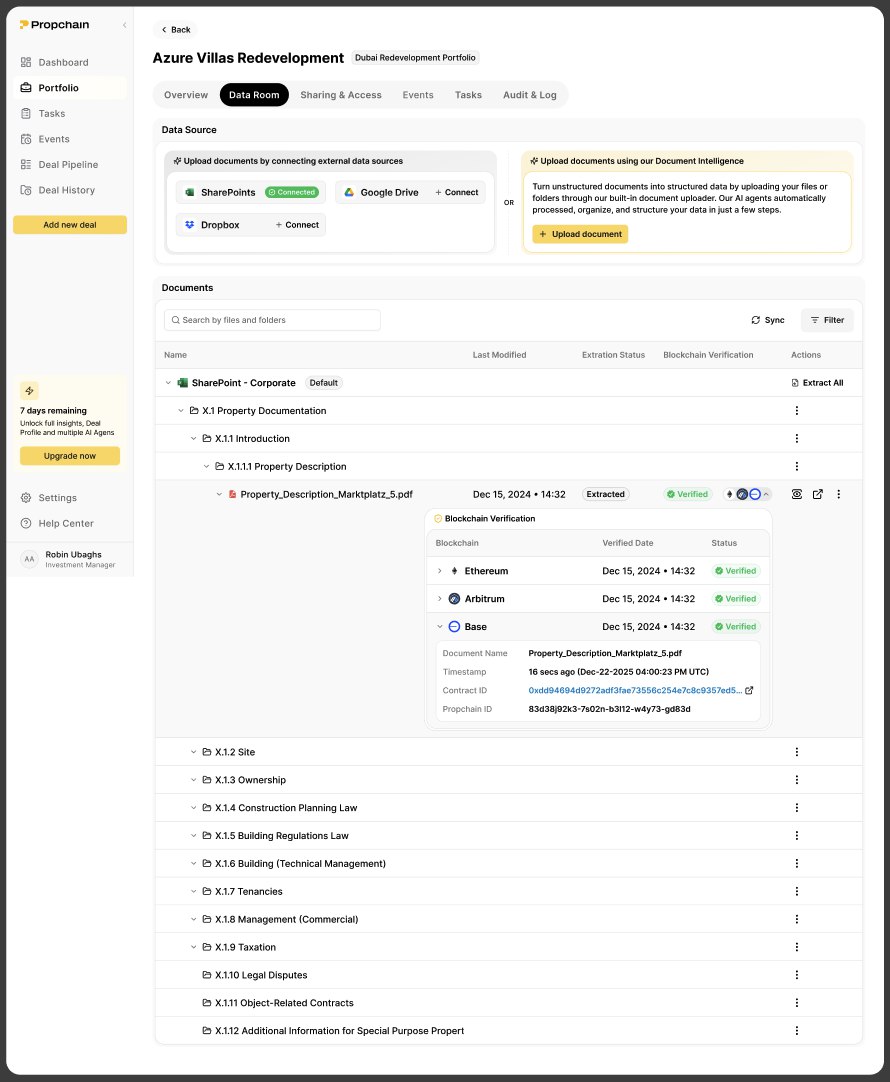Select Portfolio in the sidebar

tap(69, 88)
